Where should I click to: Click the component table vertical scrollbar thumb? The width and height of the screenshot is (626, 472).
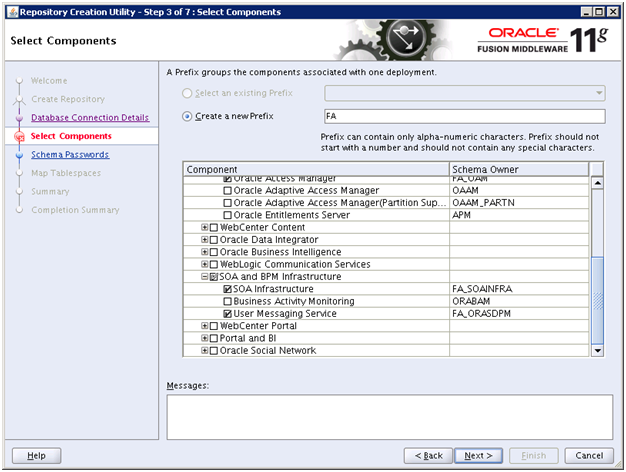click(597, 301)
